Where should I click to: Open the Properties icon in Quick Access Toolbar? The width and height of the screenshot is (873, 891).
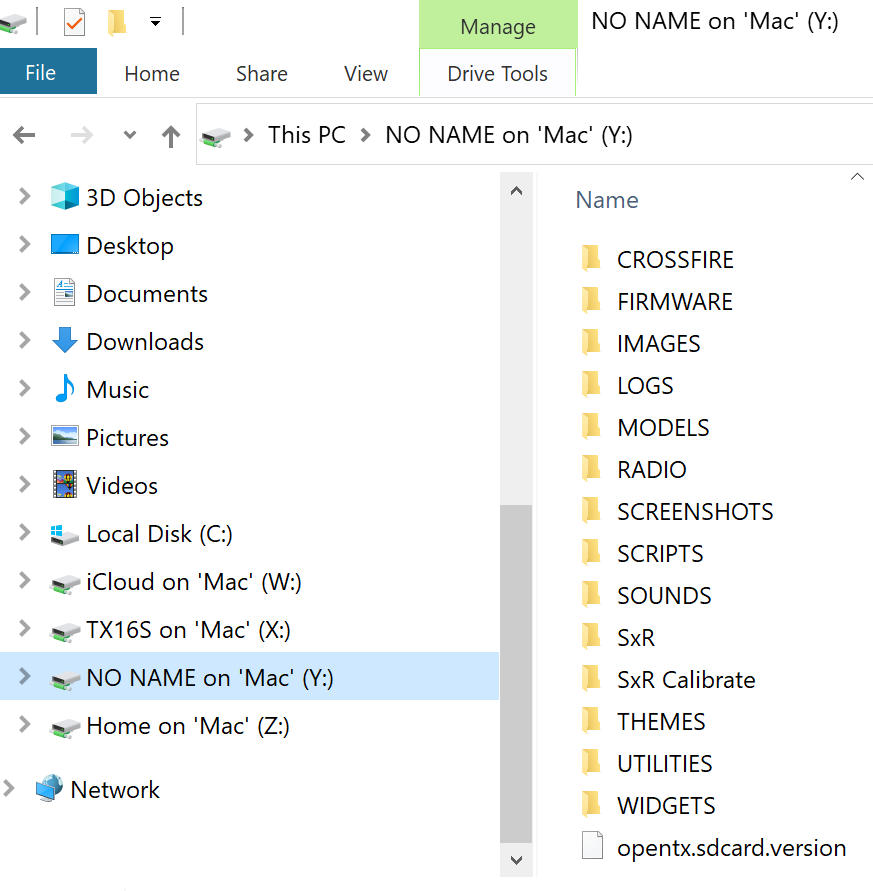74,20
